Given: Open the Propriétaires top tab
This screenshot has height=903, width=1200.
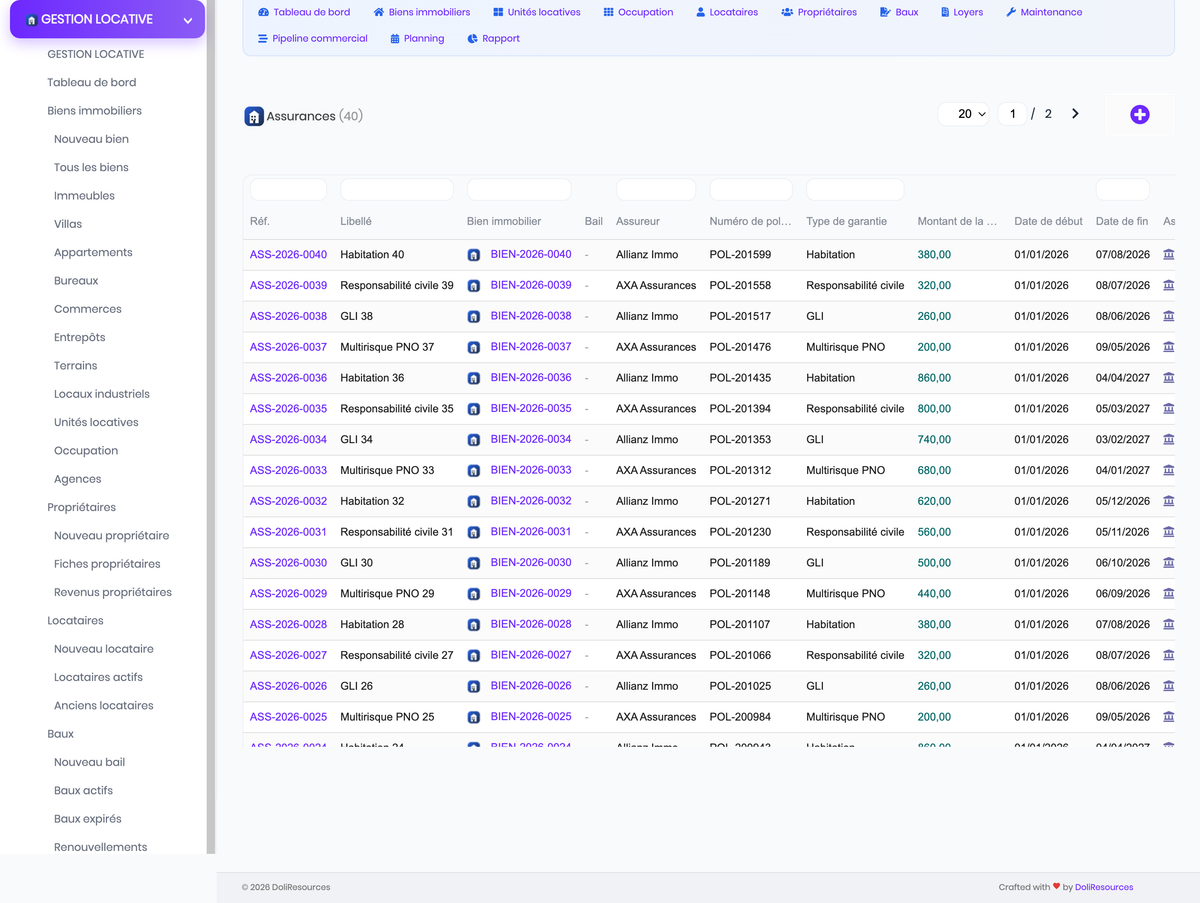Looking at the screenshot, I should [x=819, y=12].
